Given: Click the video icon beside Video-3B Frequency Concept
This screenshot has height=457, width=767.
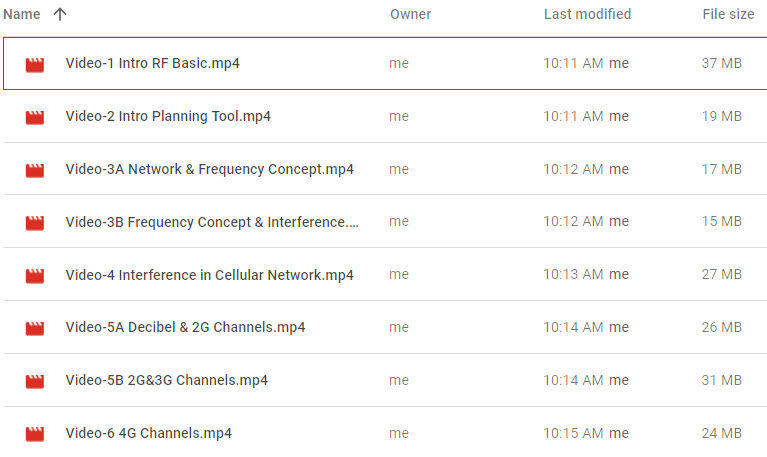Looking at the screenshot, I should [x=35, y=222].
